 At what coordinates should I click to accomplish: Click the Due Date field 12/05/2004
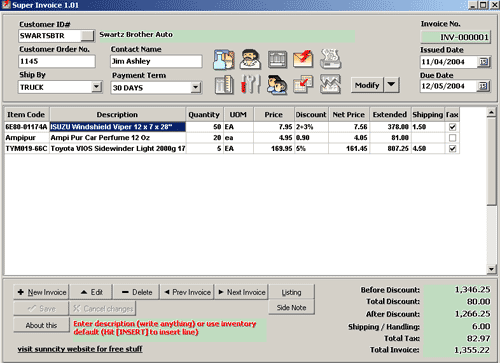click(448, 86)
